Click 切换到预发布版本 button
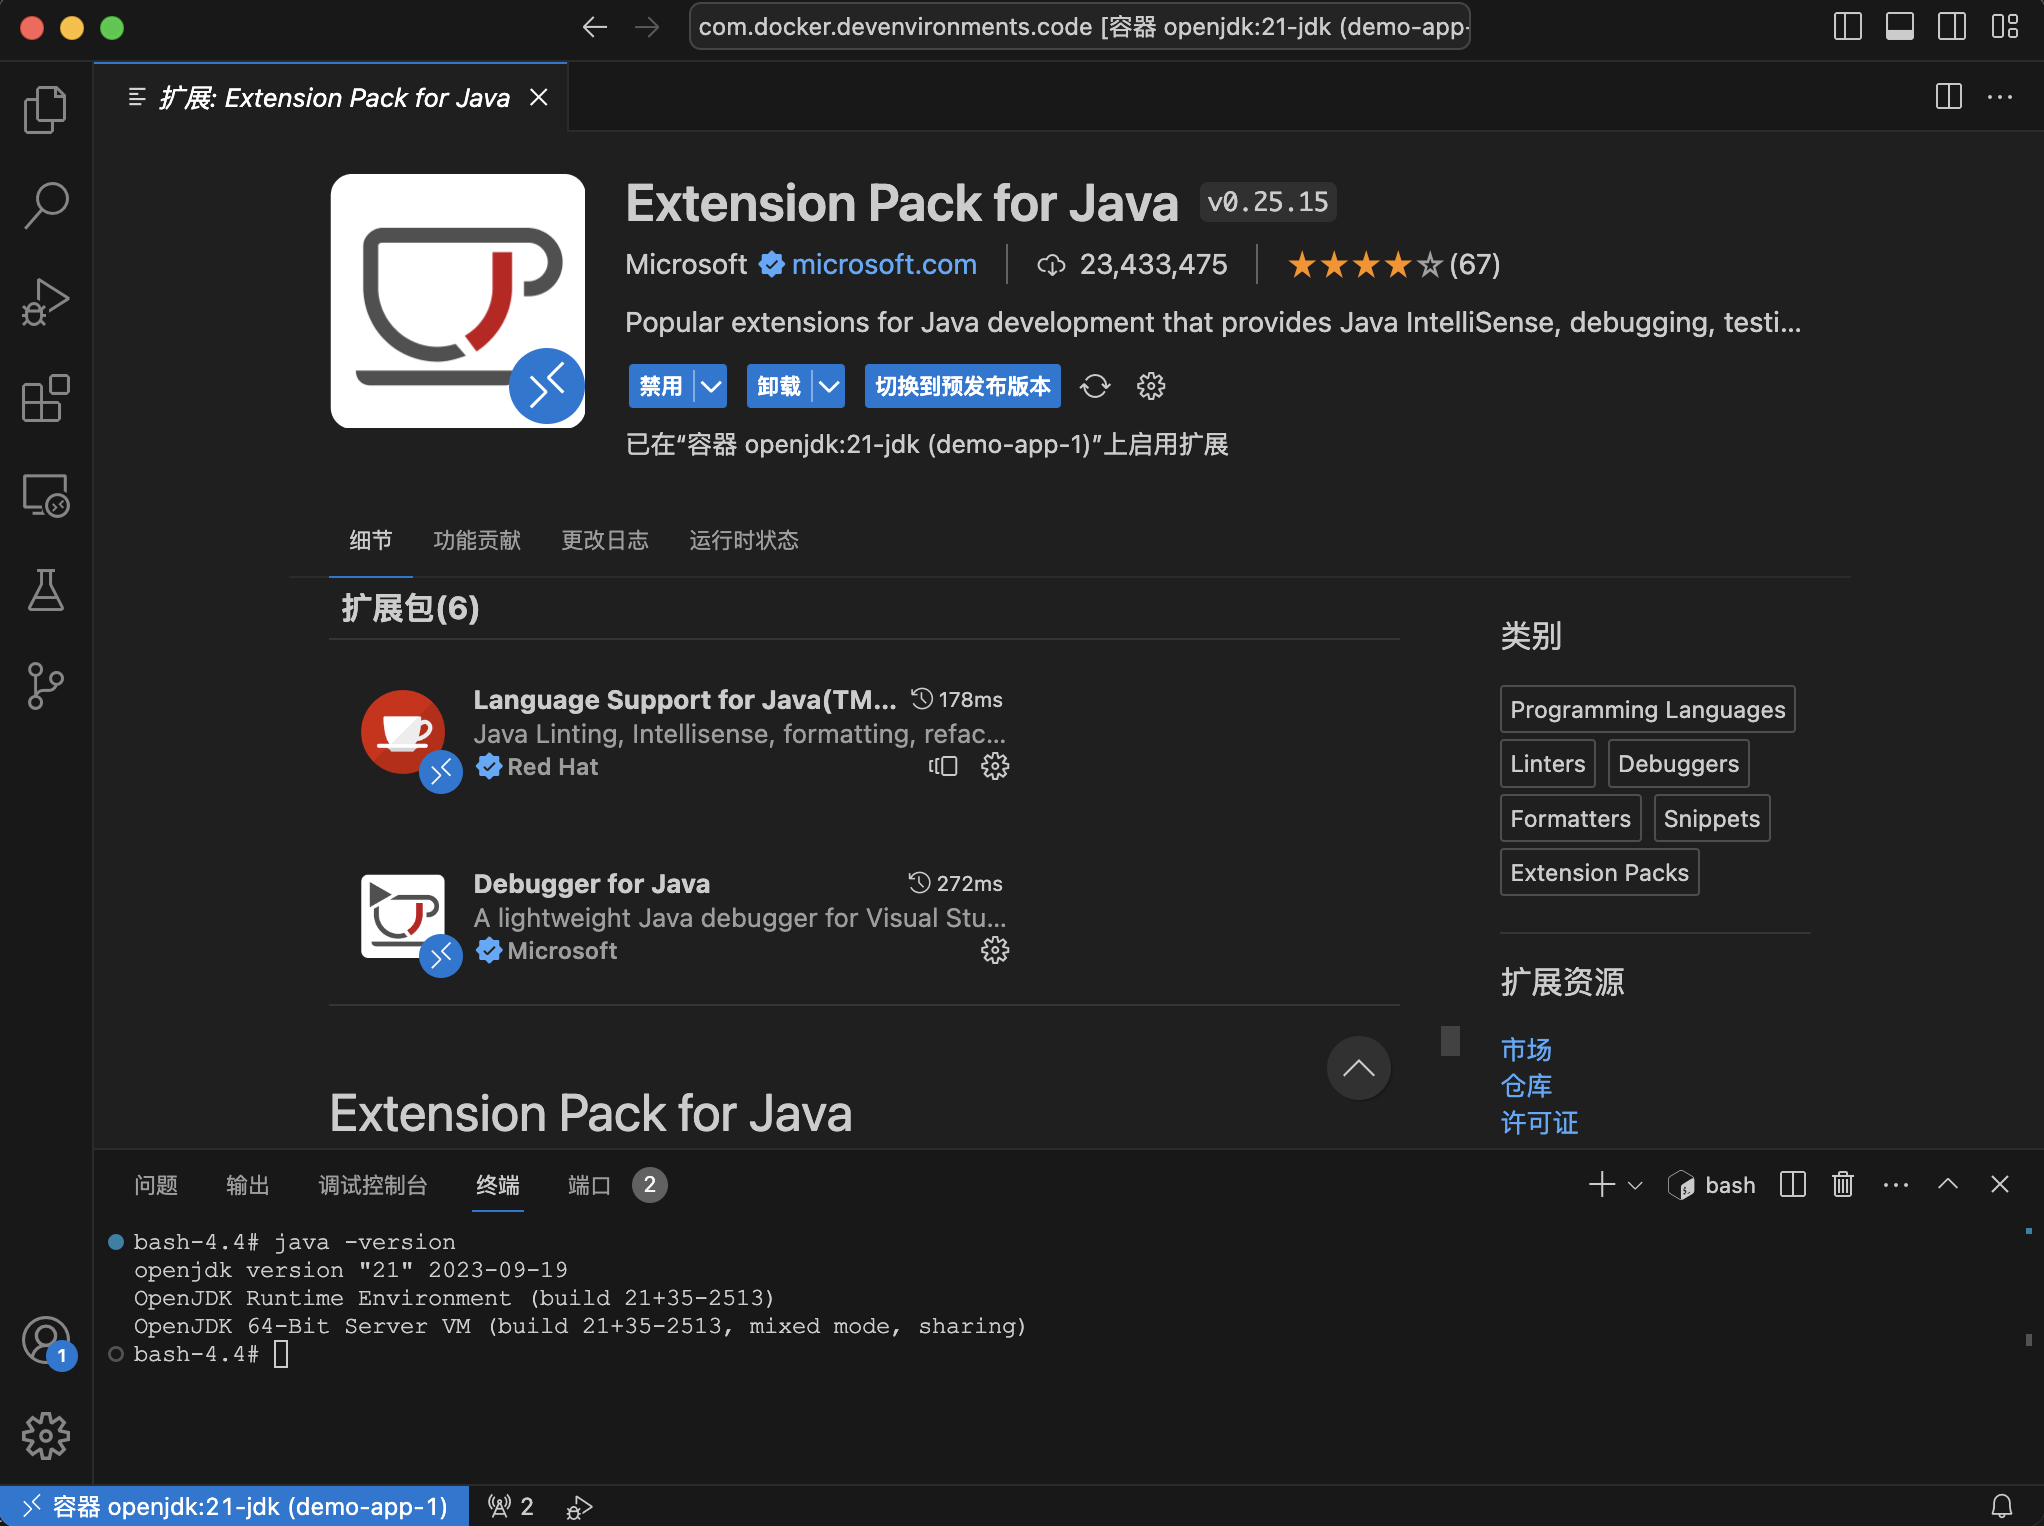This screenshot has height=1526, width=2044. [963, 386]
